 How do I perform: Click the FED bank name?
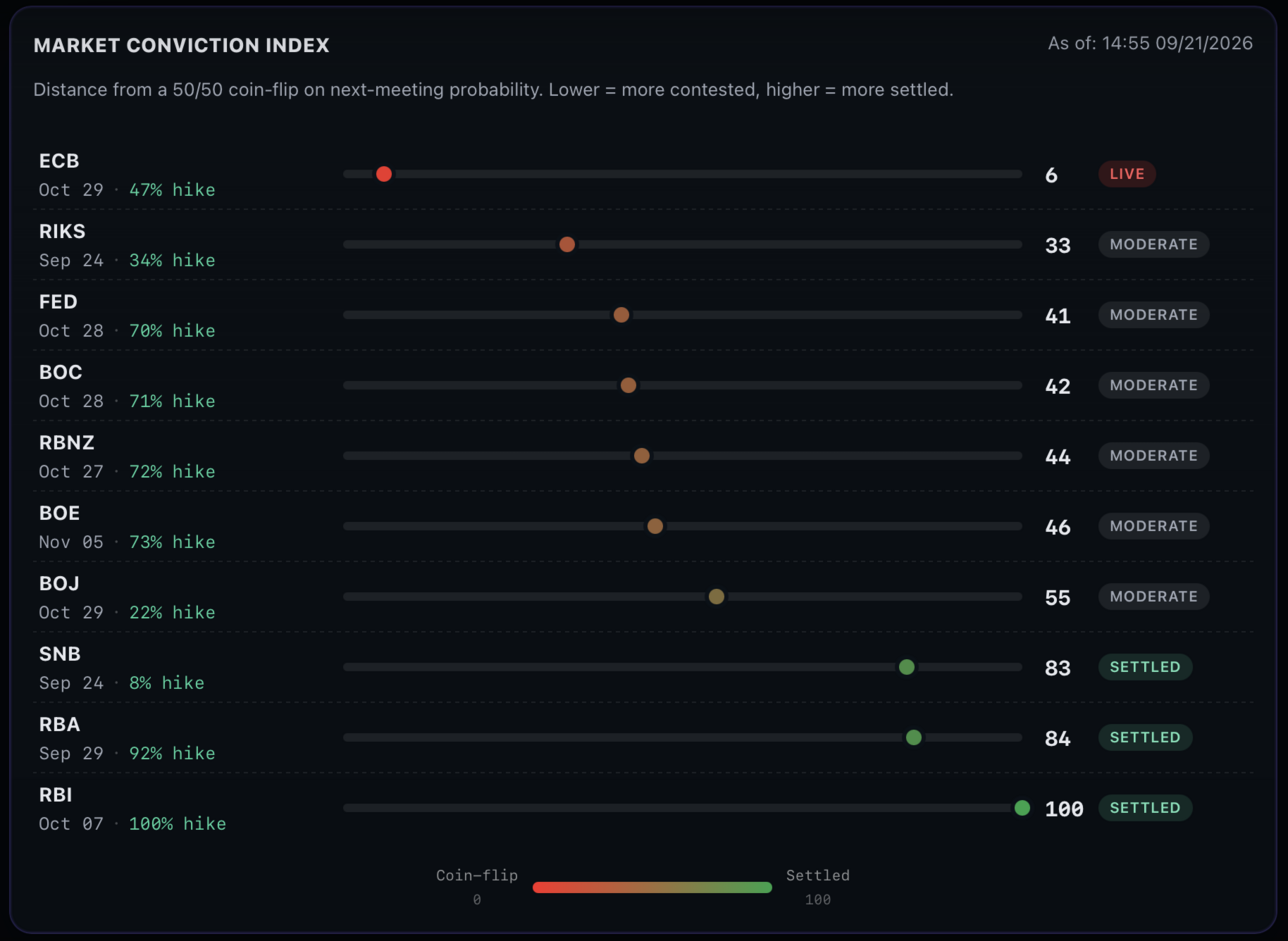[x=58, y=302]
